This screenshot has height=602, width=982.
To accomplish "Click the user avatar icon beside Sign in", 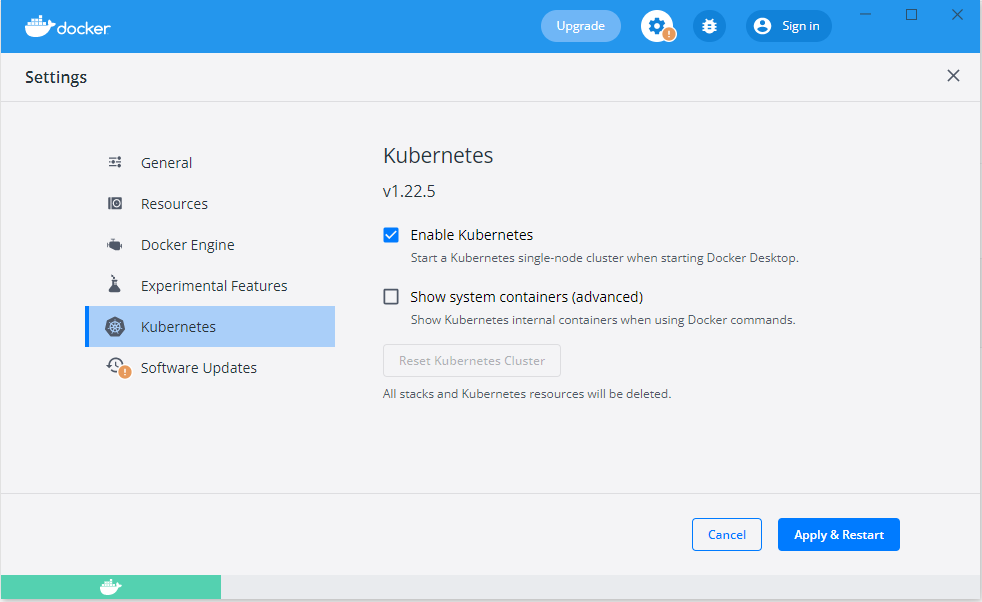I will point(762,26).
